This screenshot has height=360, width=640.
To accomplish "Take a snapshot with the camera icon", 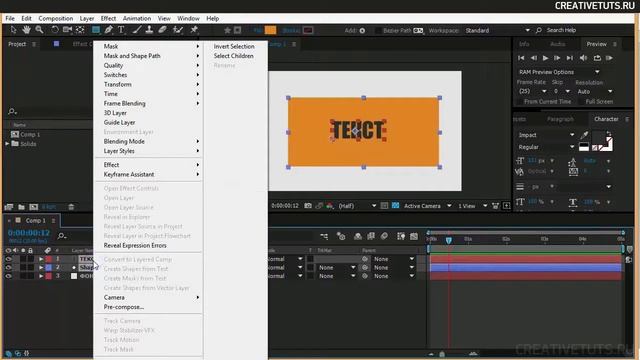I will [308, 206].
